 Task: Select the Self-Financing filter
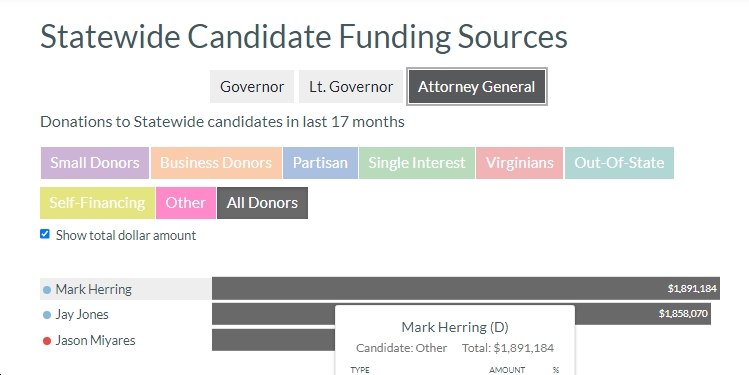tap(97, 203)
